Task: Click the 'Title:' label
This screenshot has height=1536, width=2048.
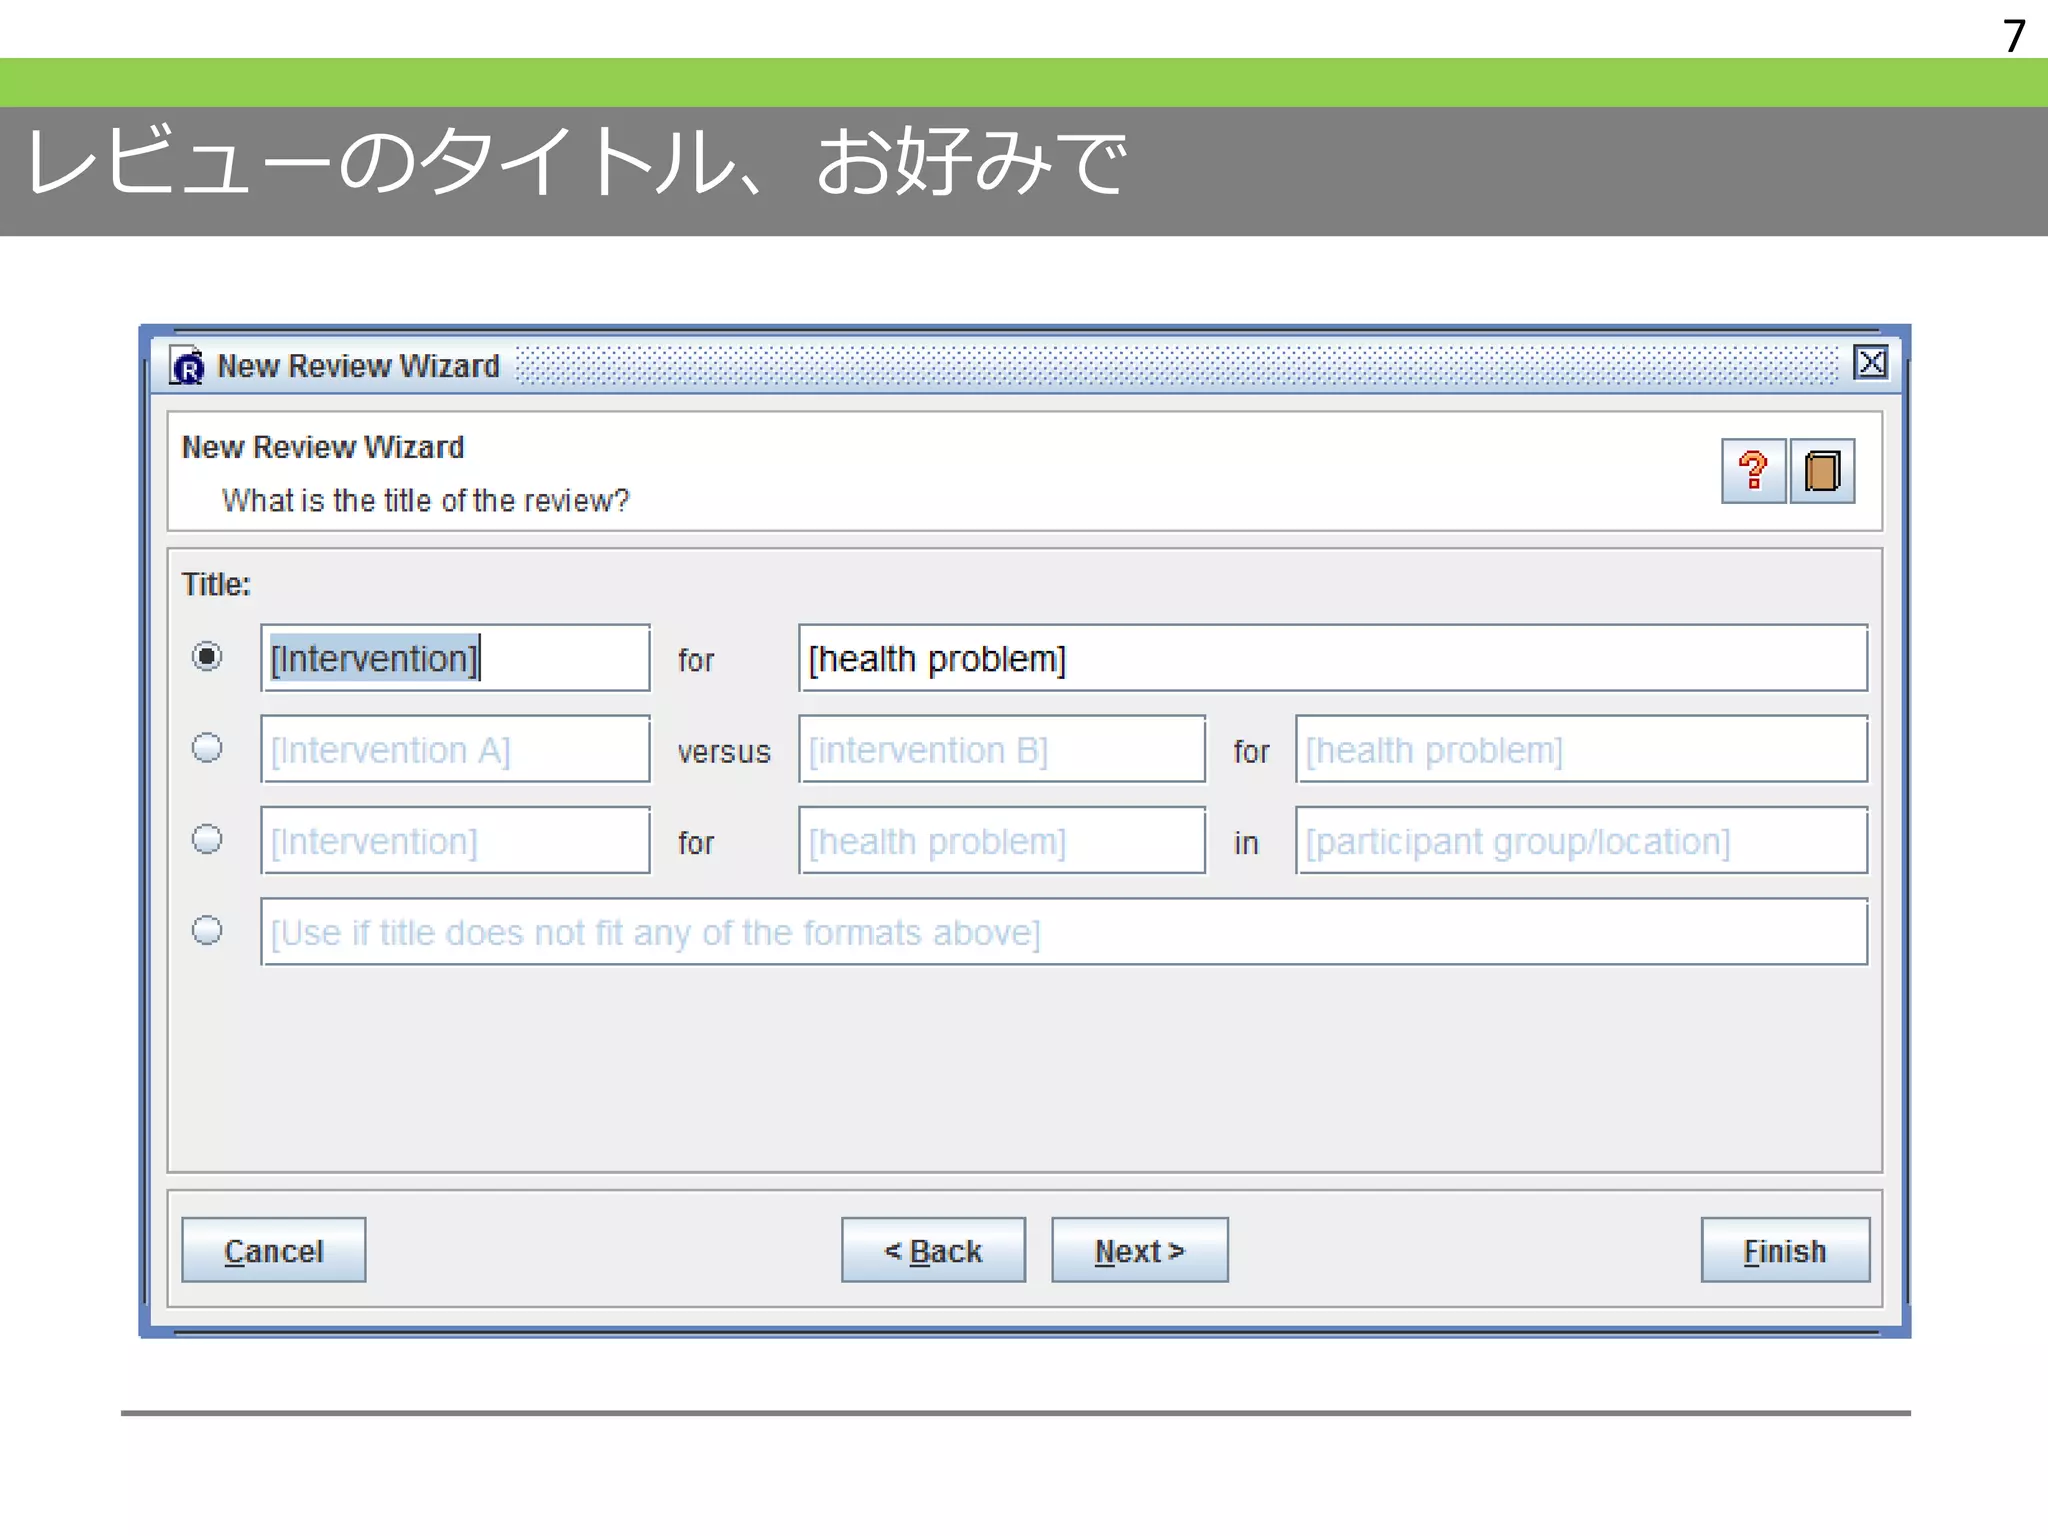Action: pyautogui.click(x=216, y=584)
